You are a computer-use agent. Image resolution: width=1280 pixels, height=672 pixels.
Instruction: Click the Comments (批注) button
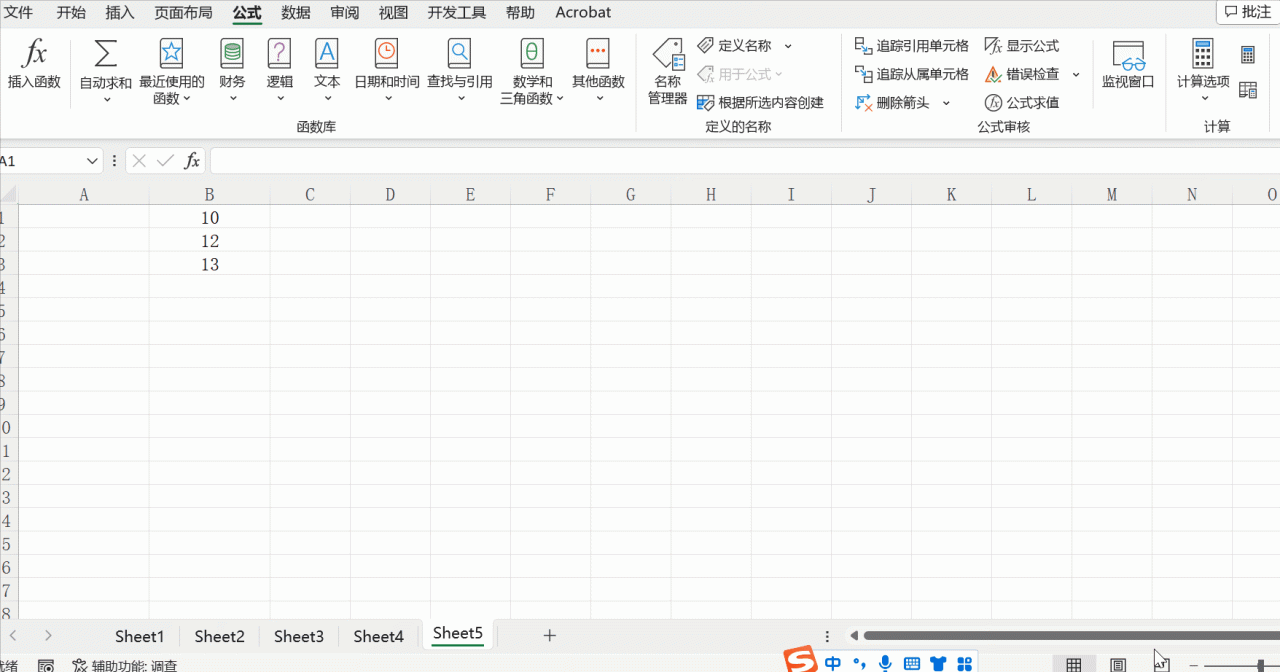[x=1247, y=12]
